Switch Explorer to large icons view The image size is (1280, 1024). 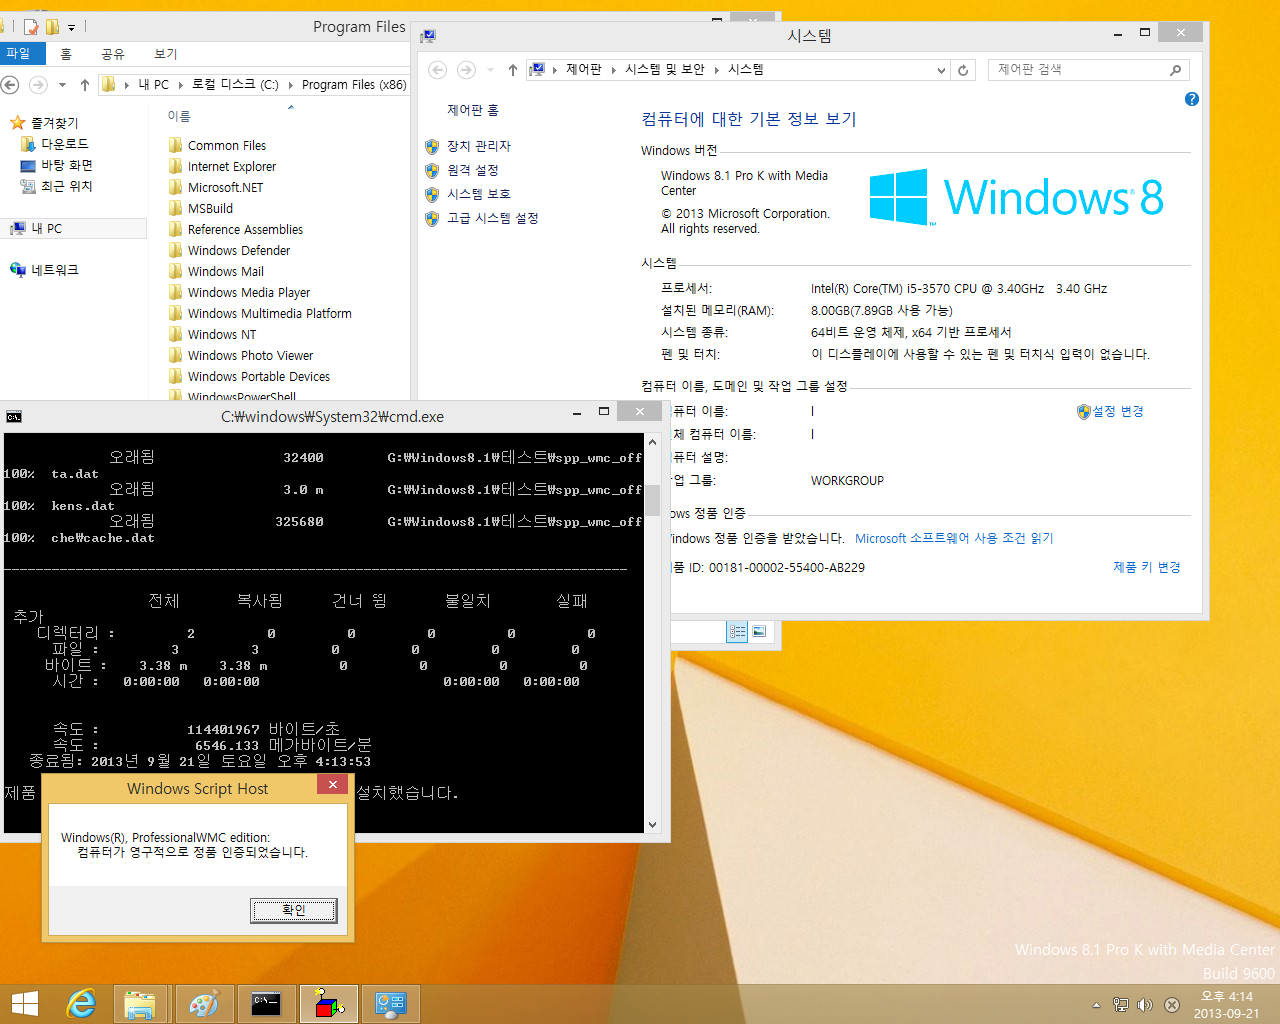click(759, 631)
